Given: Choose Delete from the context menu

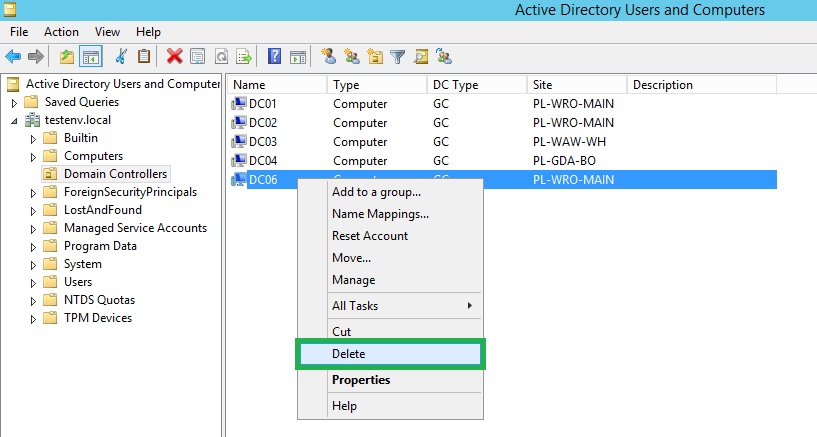Looking at the screenshot, I should coord(390,354).
